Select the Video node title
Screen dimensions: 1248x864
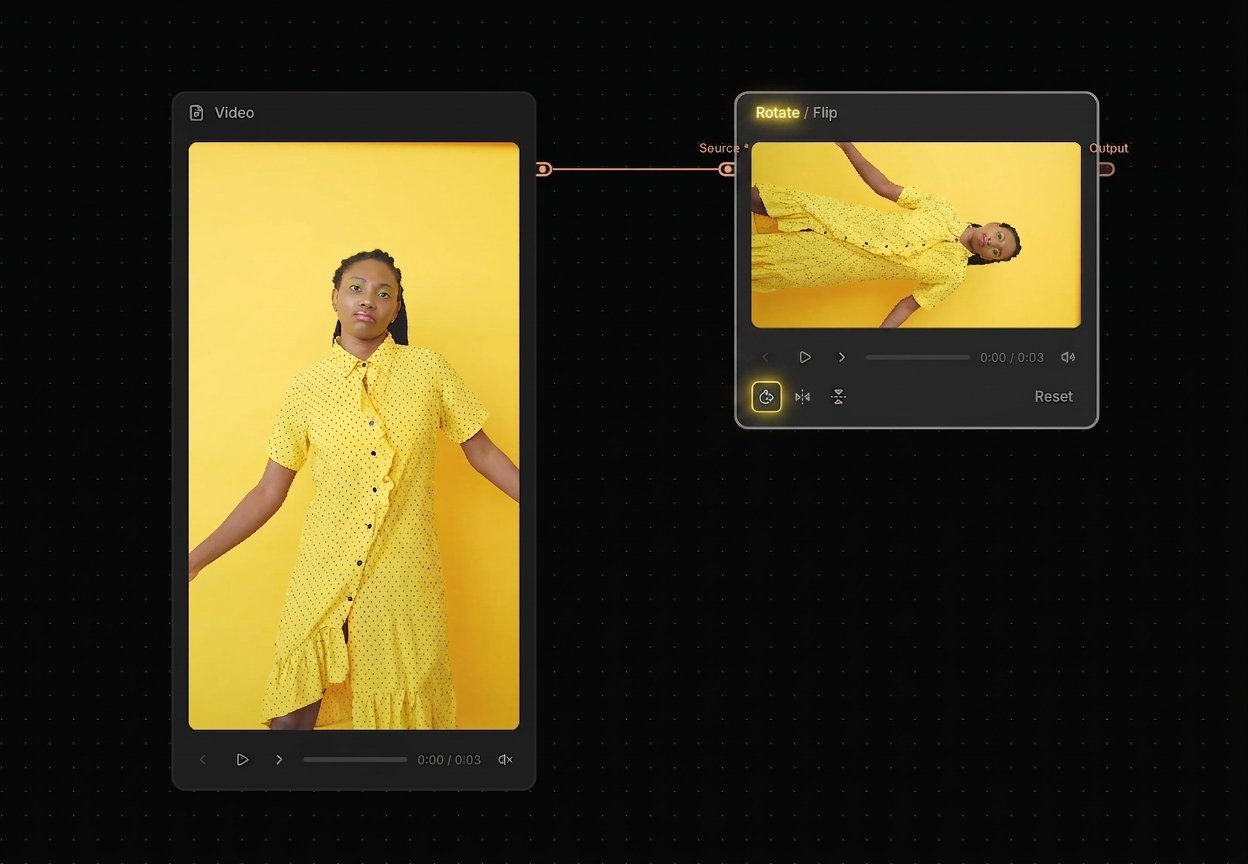point(234,113)
